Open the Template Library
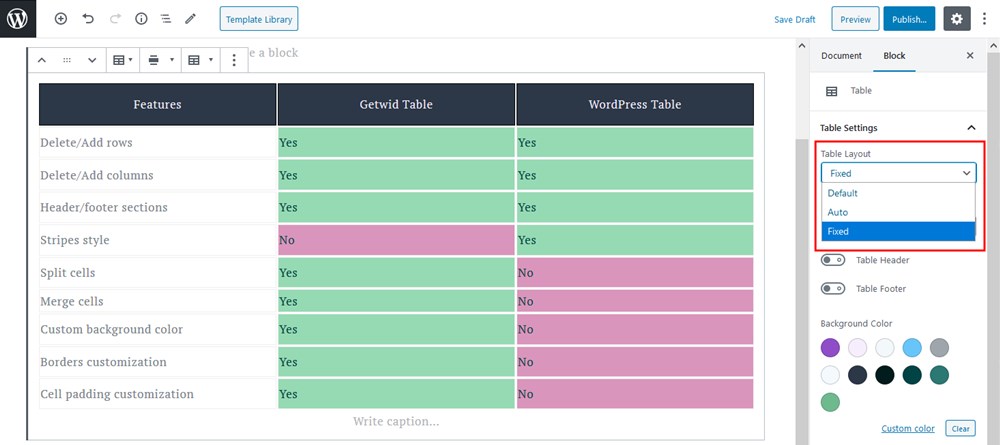The image size is (1000, 445). click(259, 19)
